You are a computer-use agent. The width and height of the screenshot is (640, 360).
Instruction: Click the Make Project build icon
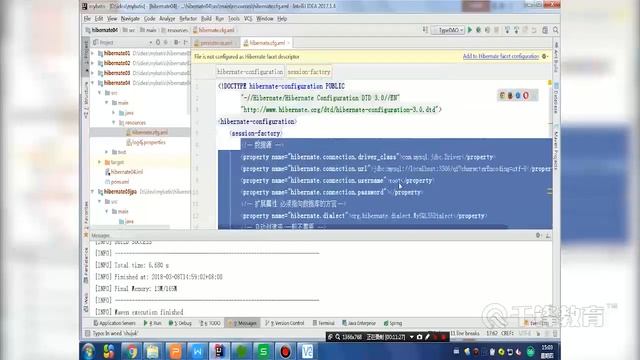click(x=425, y=30)
